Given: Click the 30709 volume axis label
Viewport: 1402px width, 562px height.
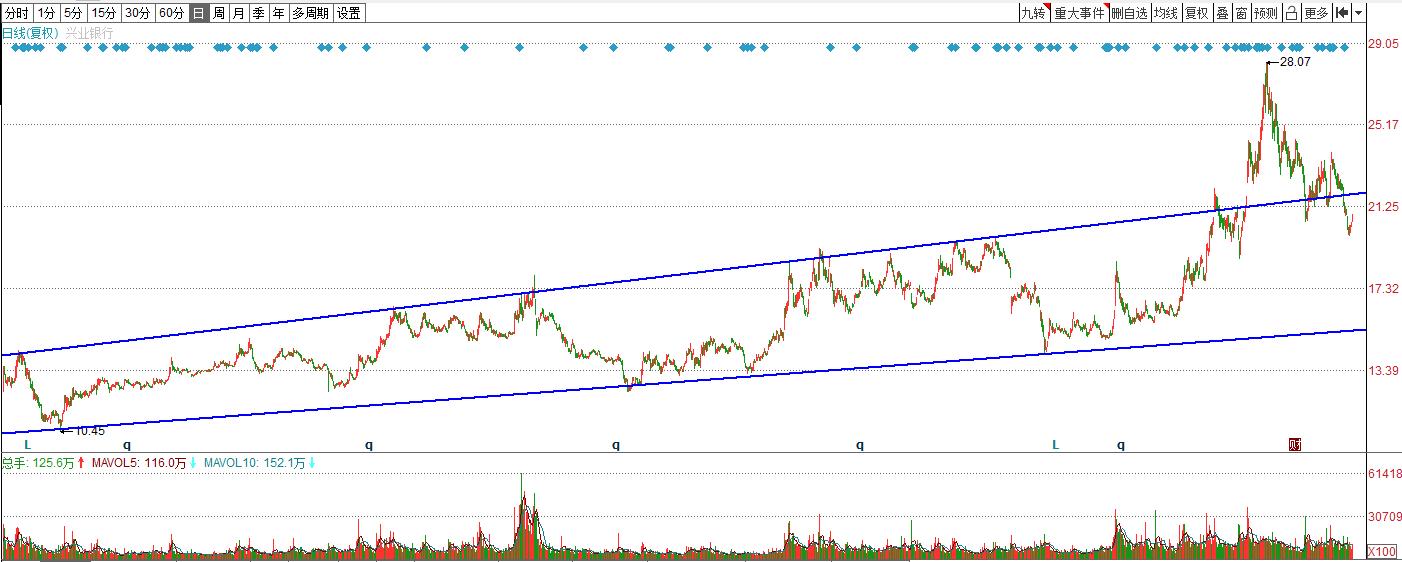Looking at the screenshot, I should (x=1383, y=517).
